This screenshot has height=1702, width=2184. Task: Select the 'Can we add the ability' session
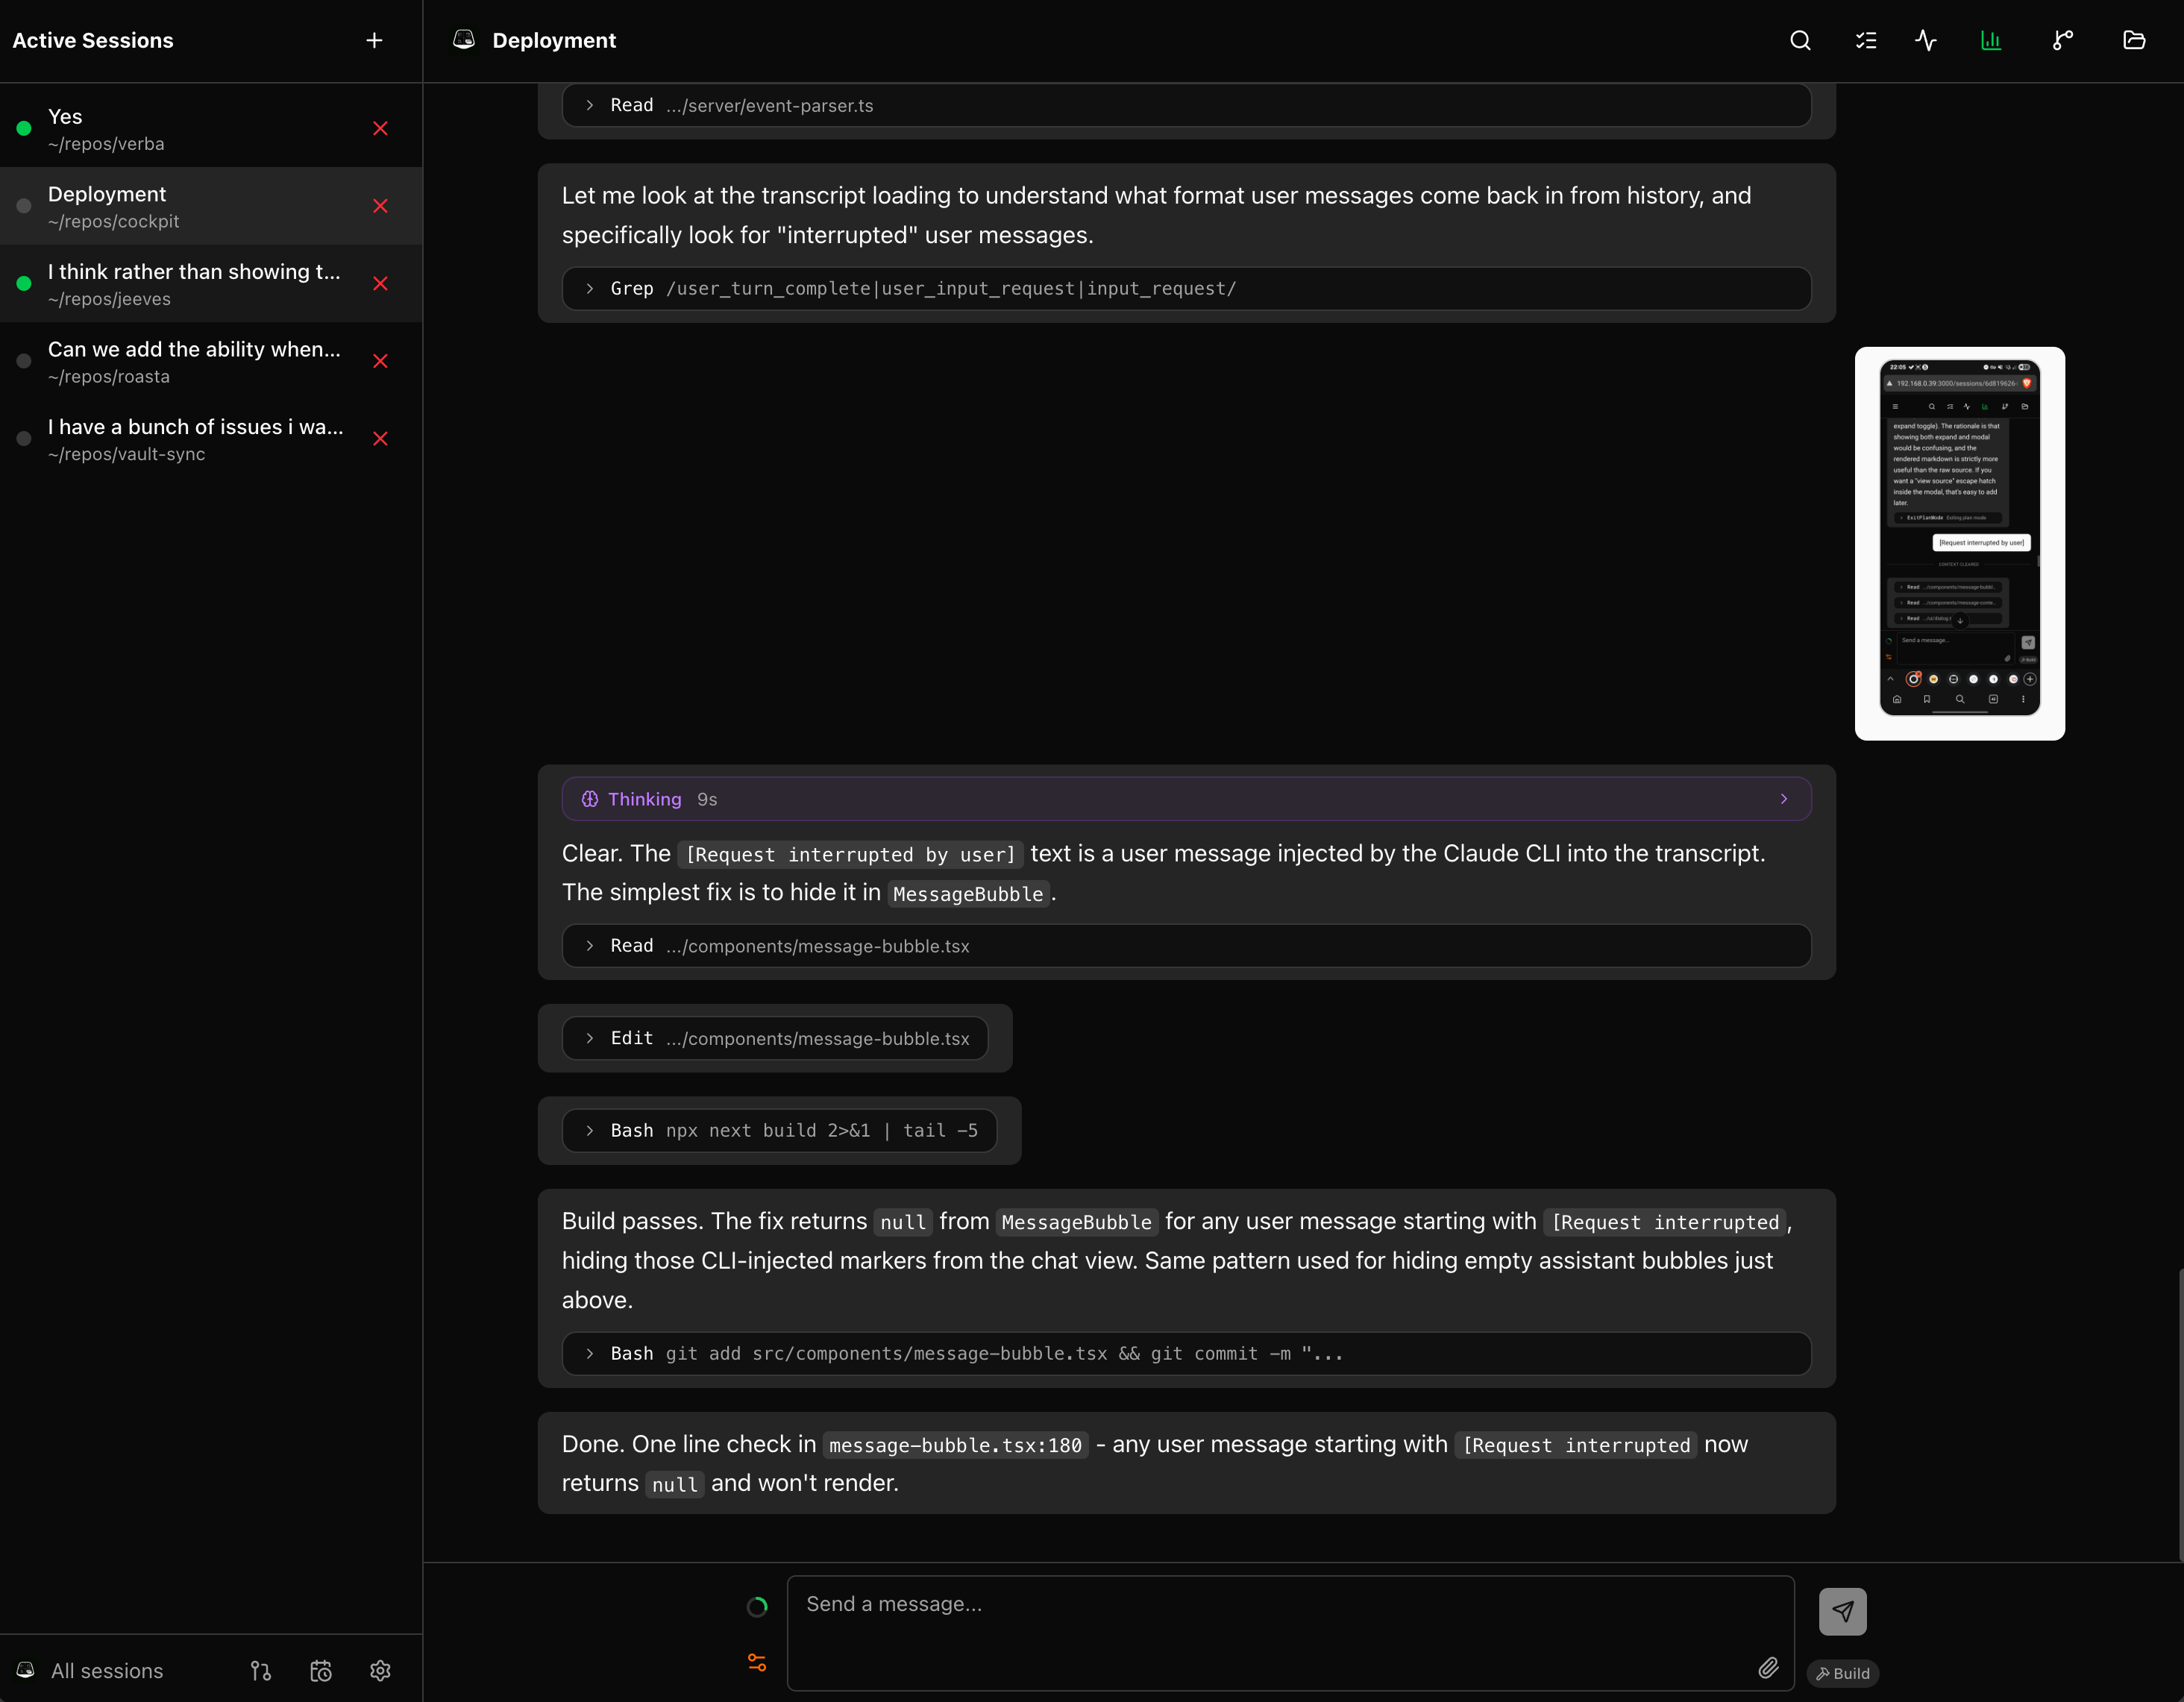pos(211,361)
